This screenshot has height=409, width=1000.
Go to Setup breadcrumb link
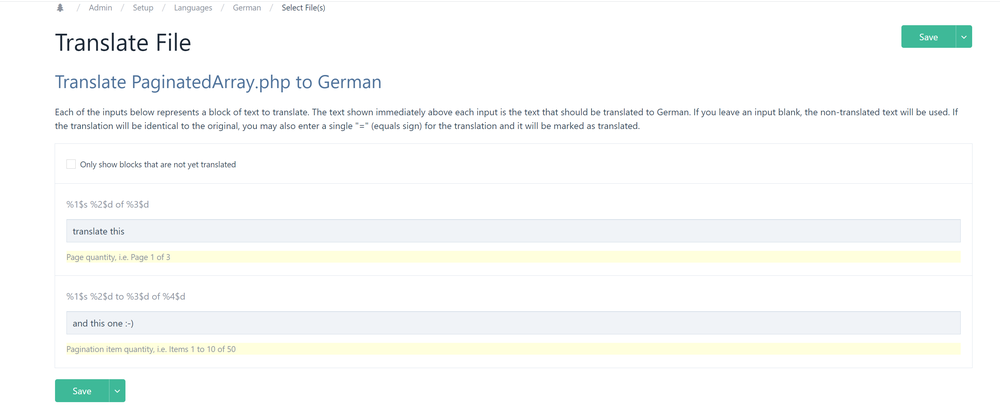click(143, 8)
